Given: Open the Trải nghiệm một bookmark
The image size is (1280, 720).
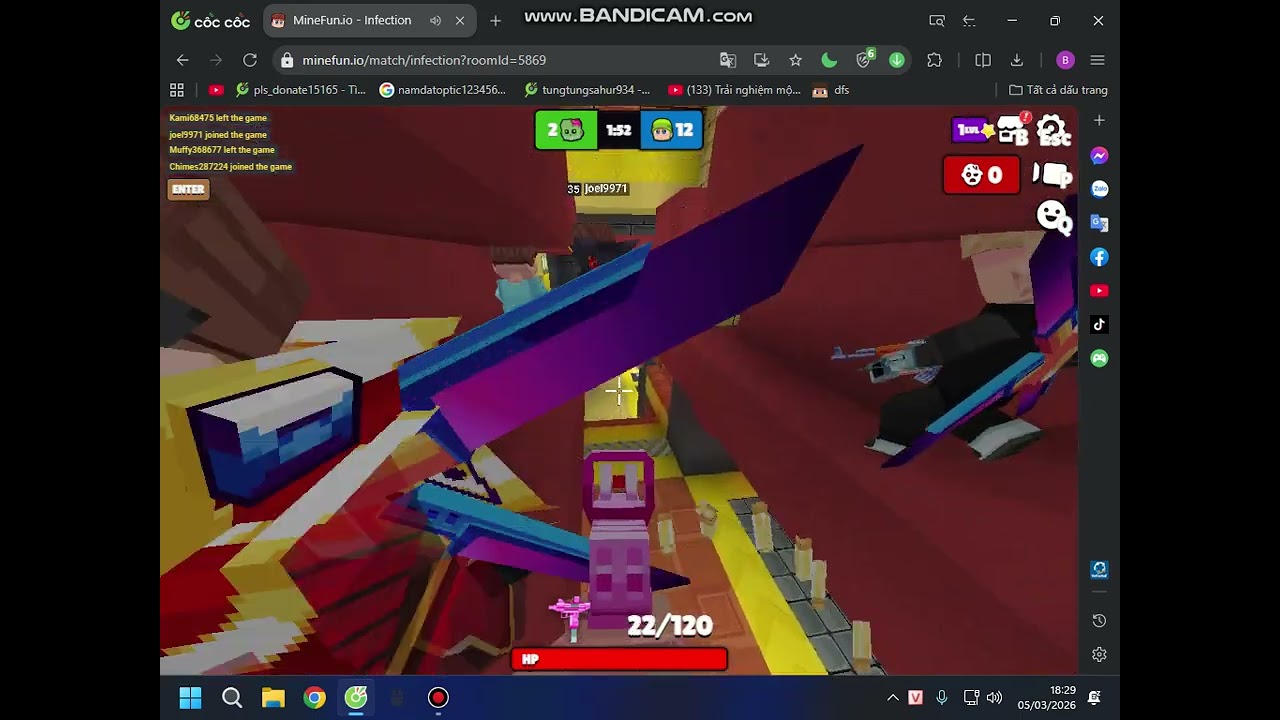Looking at the screenshot, I should pos(734,90).
